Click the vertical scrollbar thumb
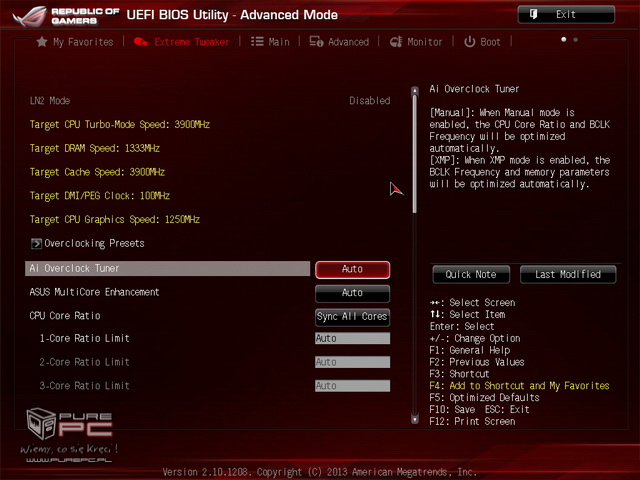 pyautogui.click(x=415, y=154)
